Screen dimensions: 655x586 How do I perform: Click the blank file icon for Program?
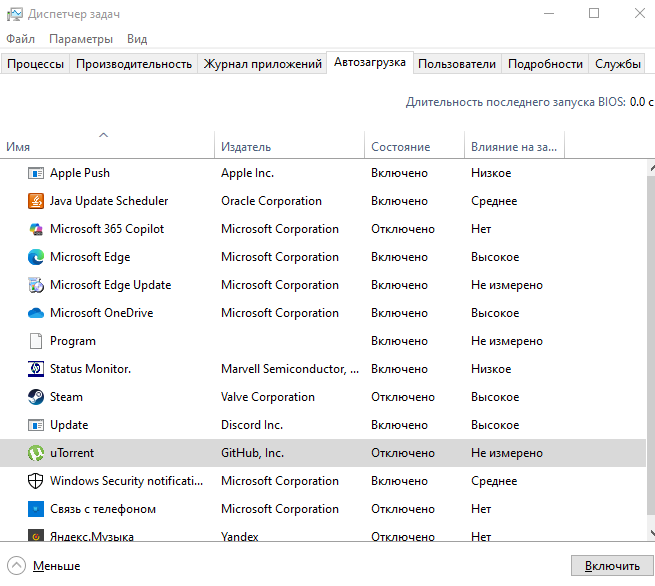click(x=36, y=341)
